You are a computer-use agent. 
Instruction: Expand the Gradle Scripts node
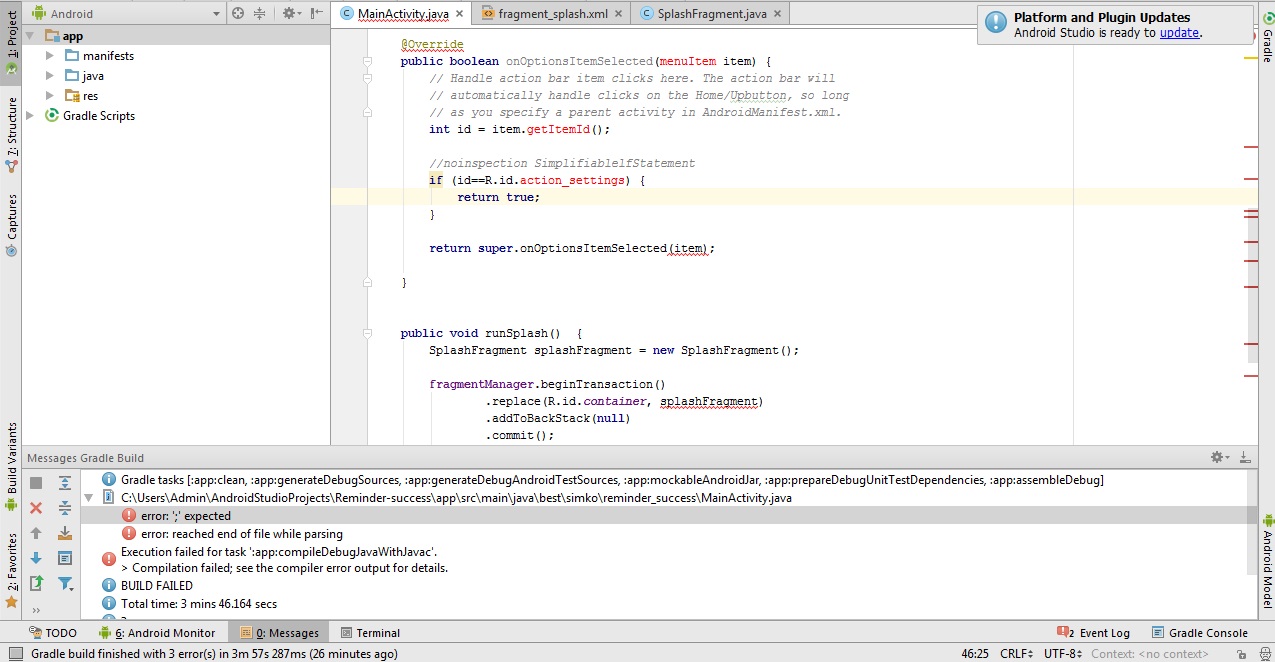pyautogui.click(x=30, y=116)
